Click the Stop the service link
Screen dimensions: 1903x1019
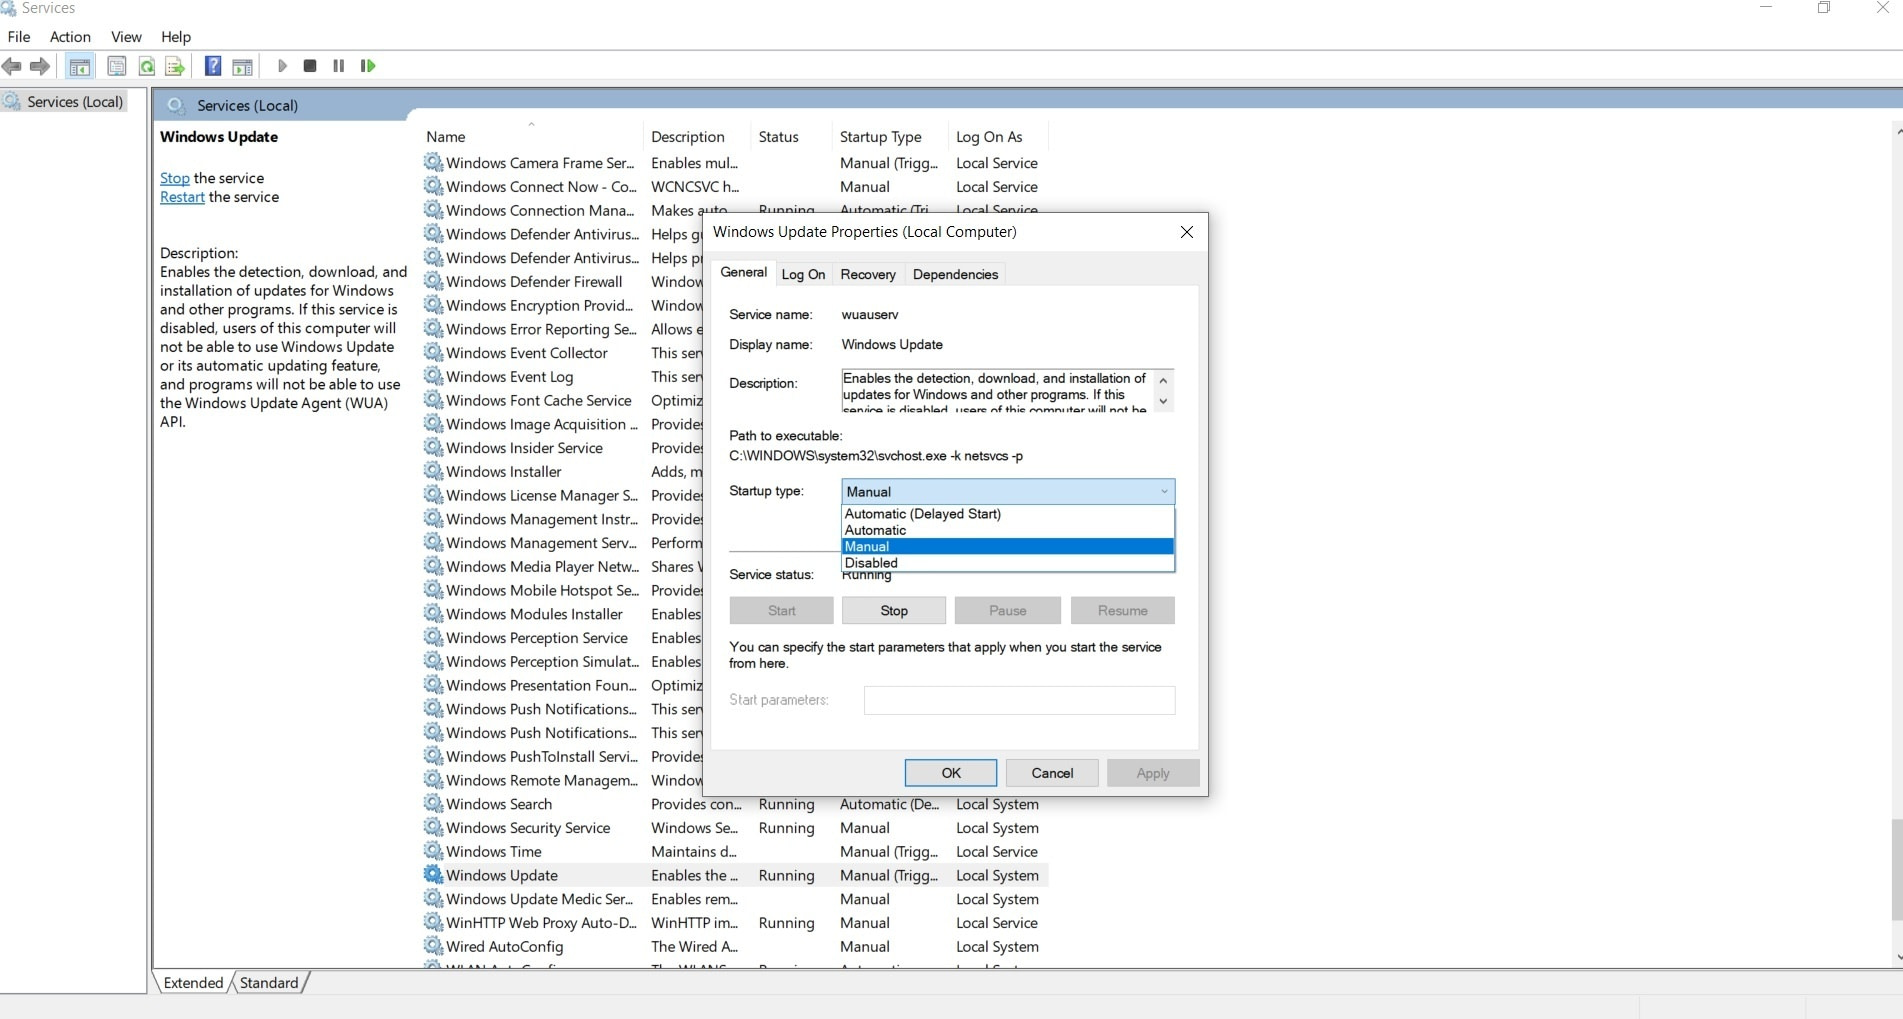175,178
